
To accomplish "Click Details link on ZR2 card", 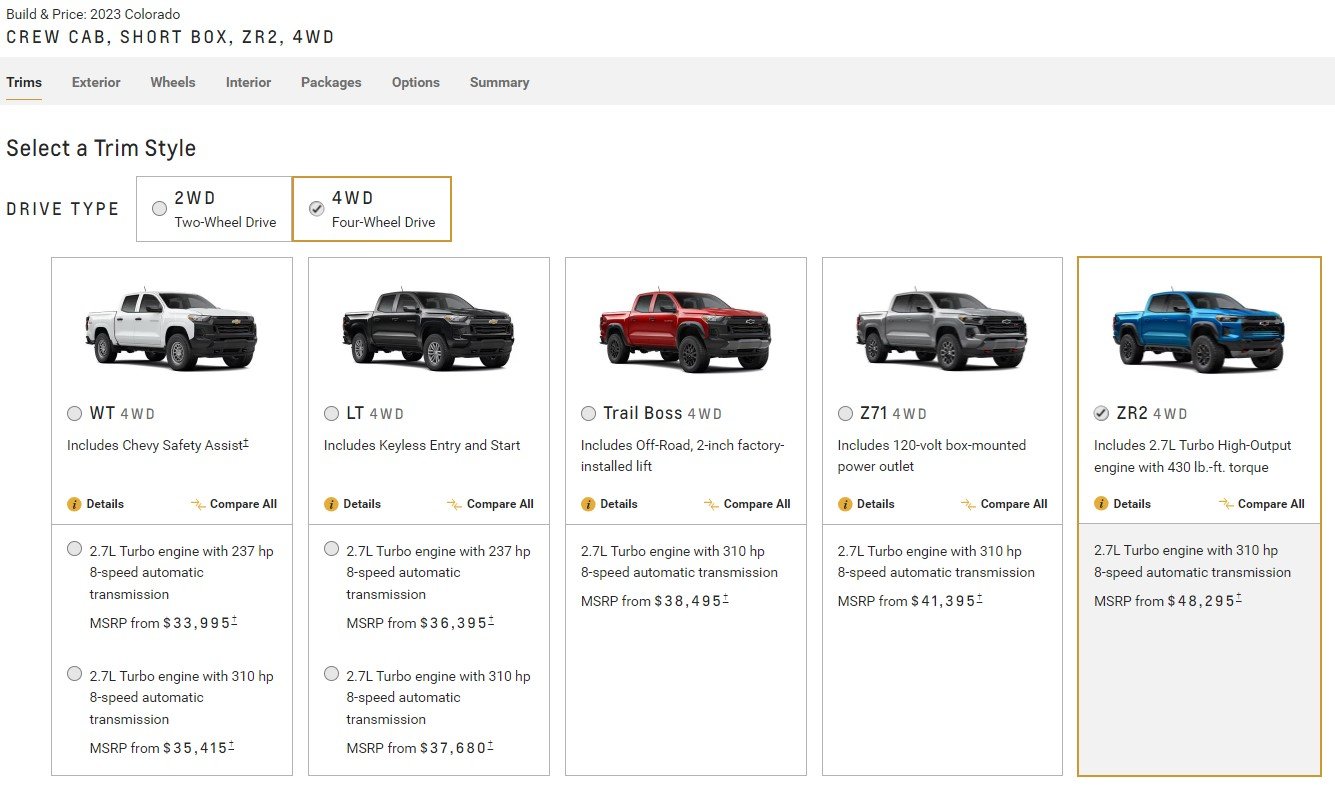I will [x=1132, y=504].
